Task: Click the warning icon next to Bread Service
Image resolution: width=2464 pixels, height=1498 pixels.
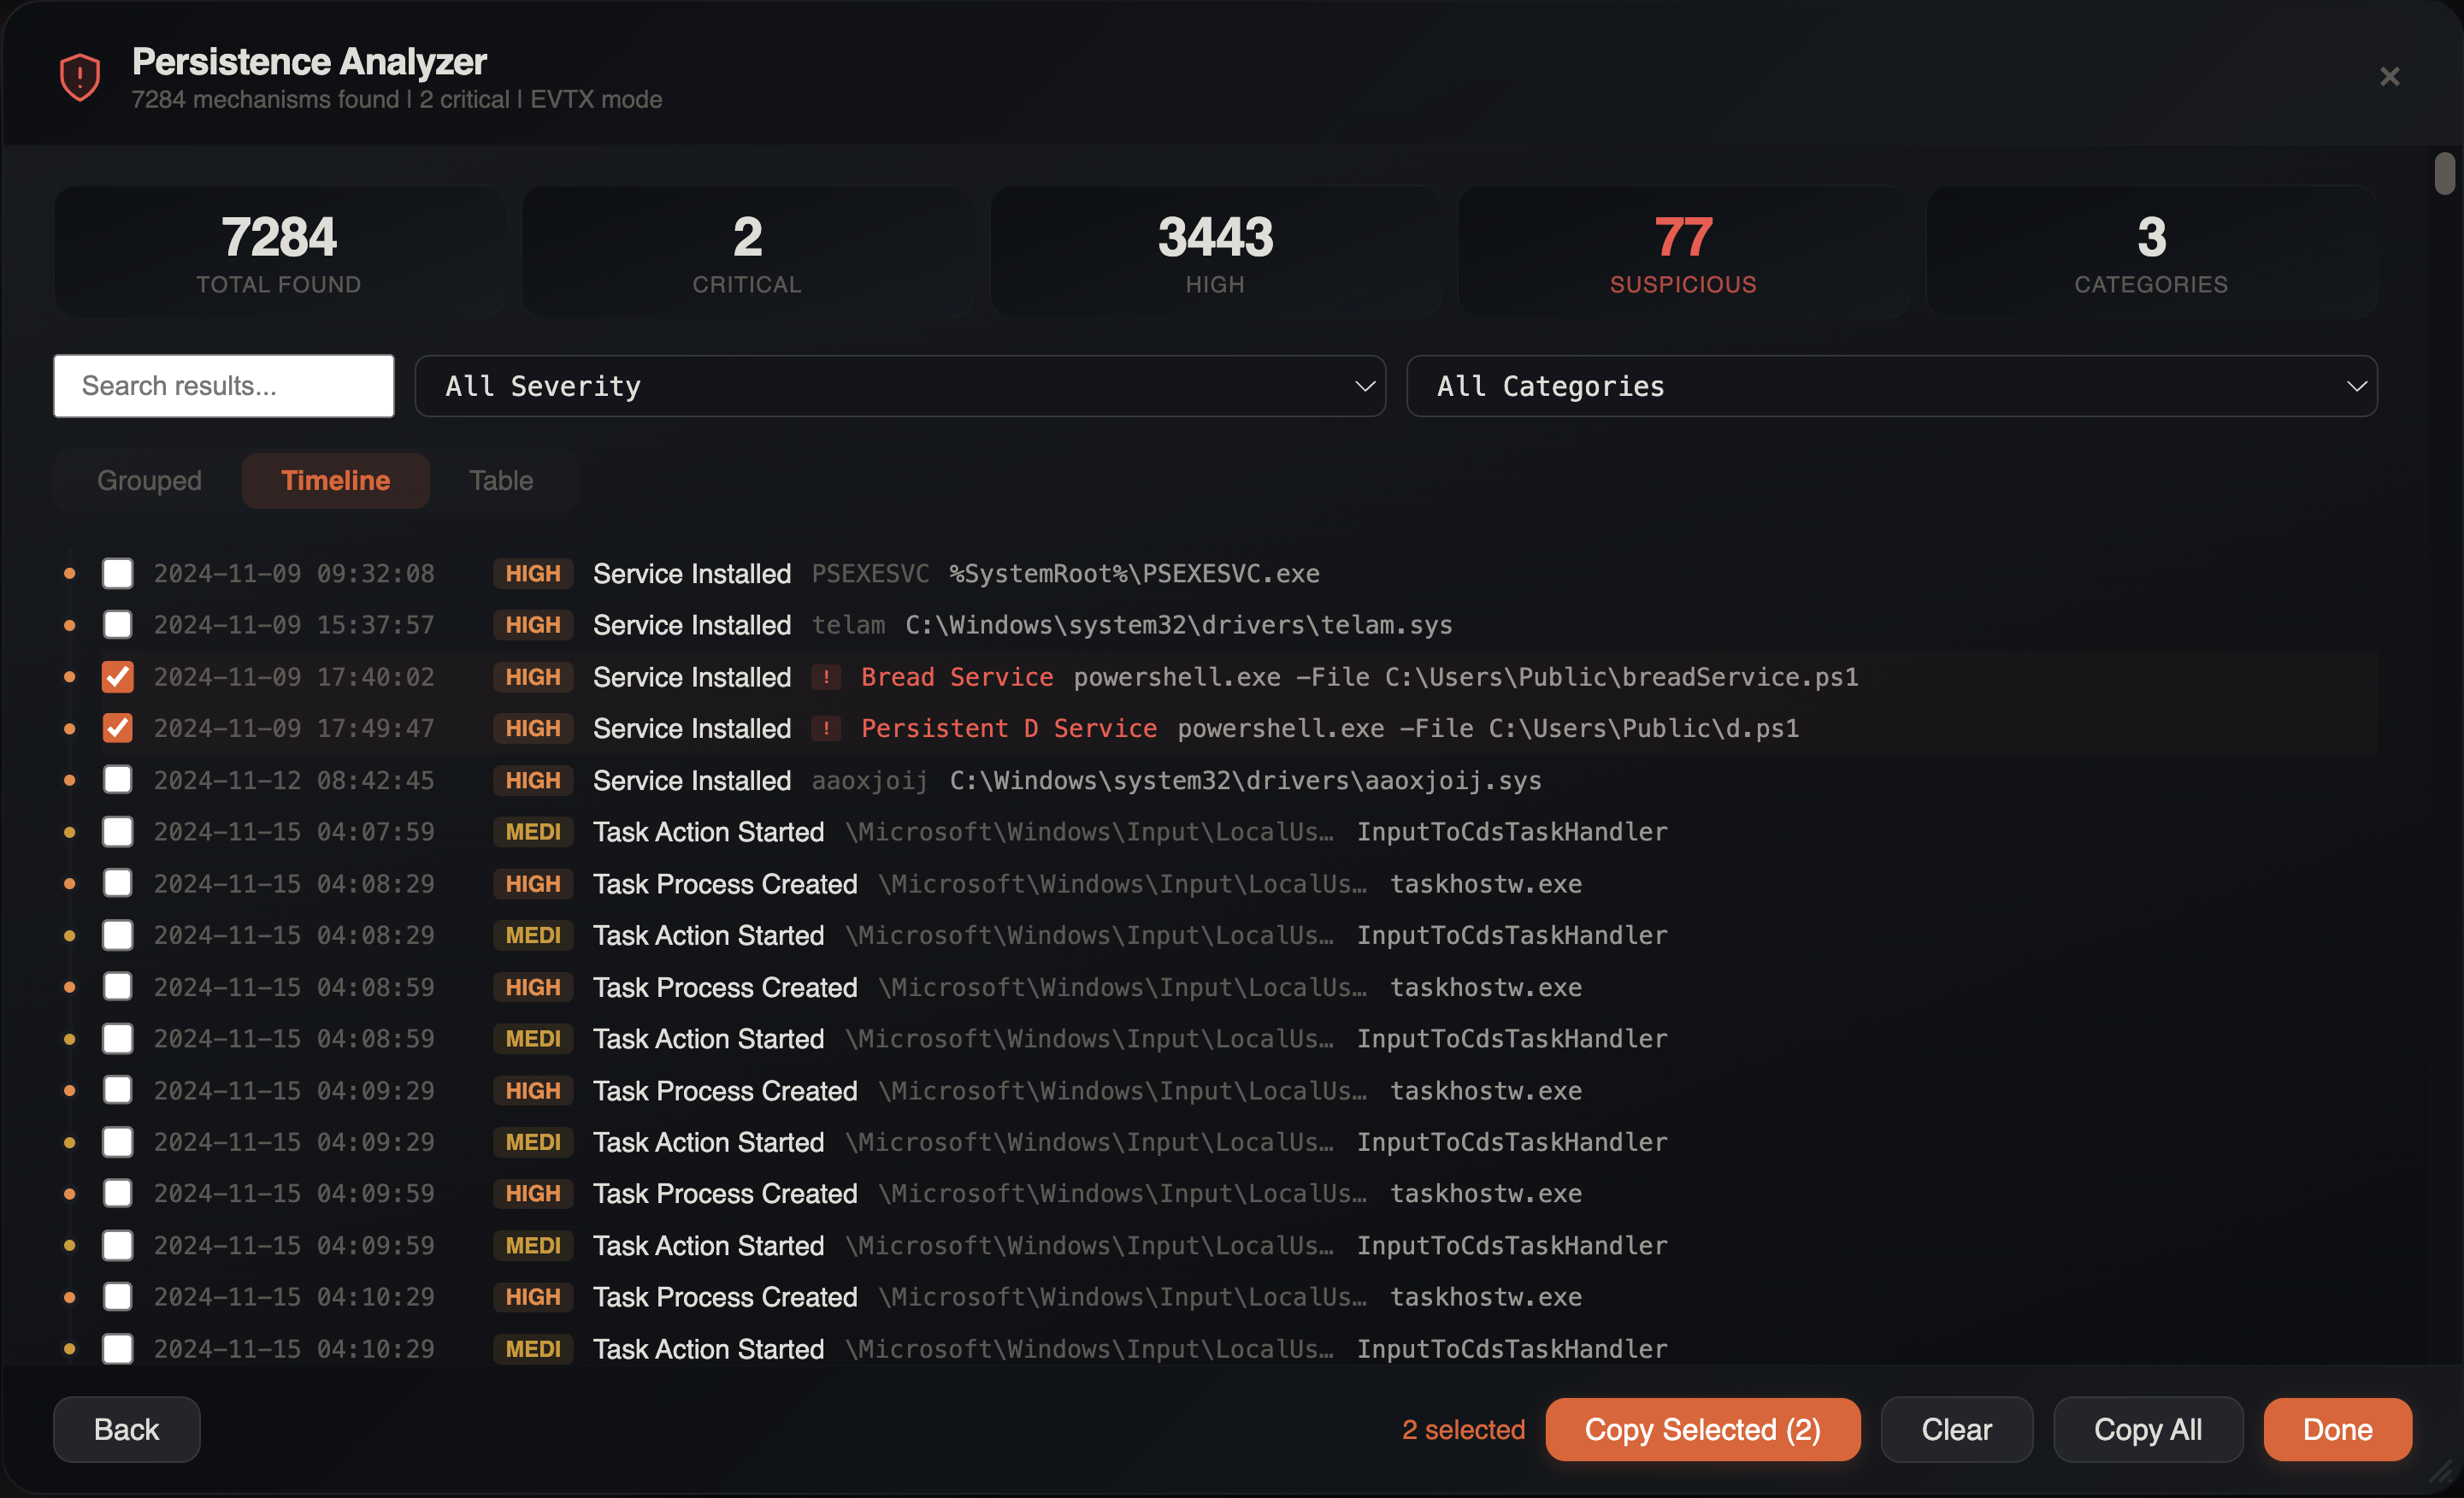Action: 826,677
